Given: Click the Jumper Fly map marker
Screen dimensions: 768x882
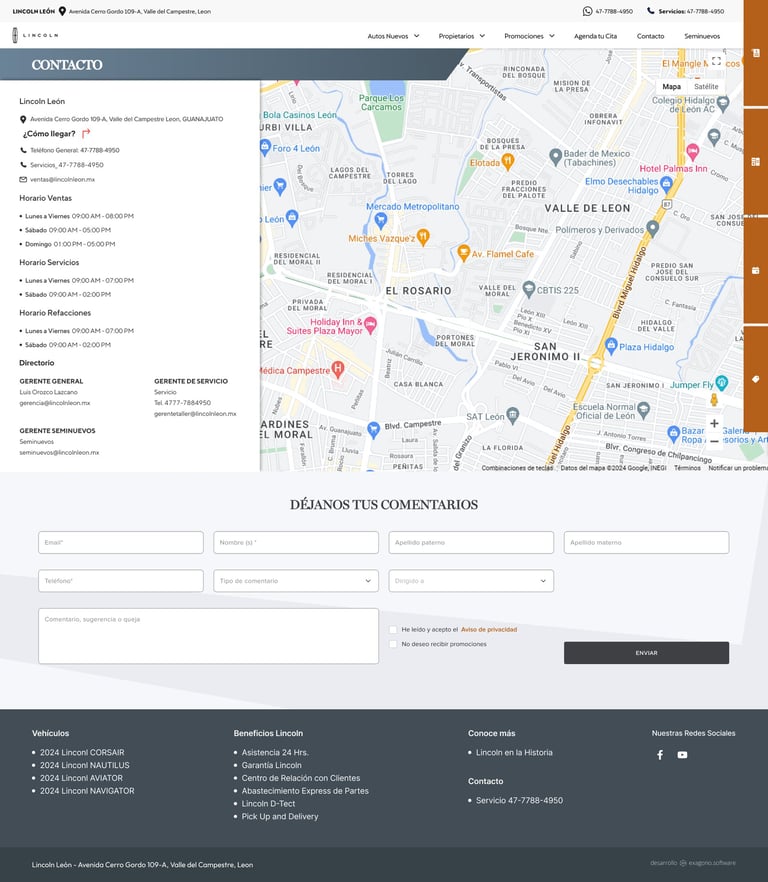Looking at the screenshot, I should (721, 383).
